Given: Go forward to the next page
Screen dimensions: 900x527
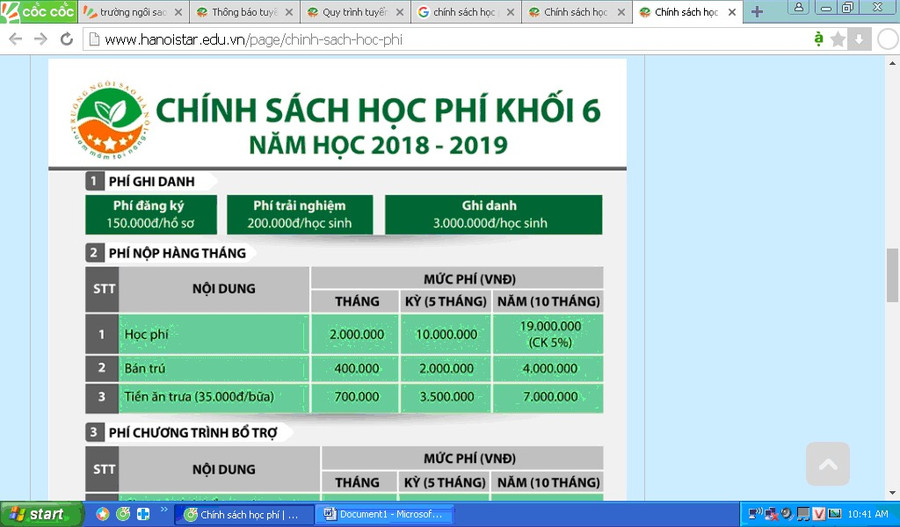Looking at the screenshot, I should click(x=41, y=39).
